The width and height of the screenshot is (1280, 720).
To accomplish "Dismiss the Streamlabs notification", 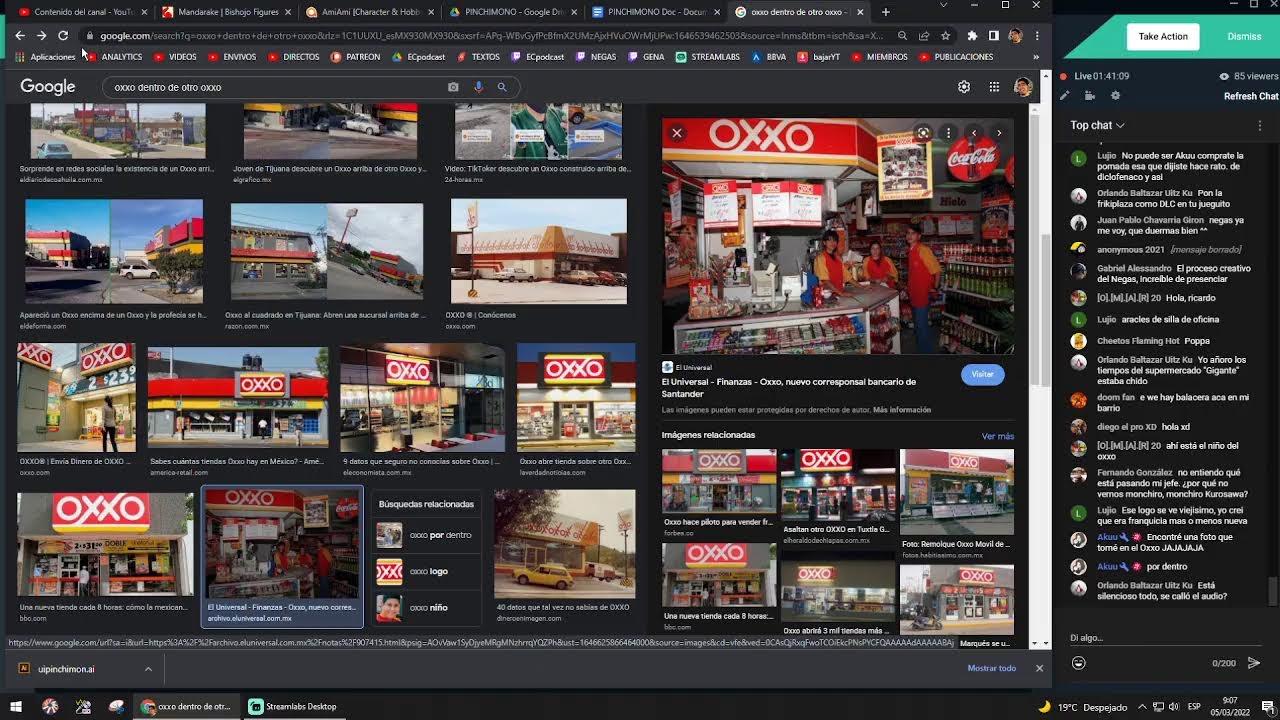I will [1244, 37].
